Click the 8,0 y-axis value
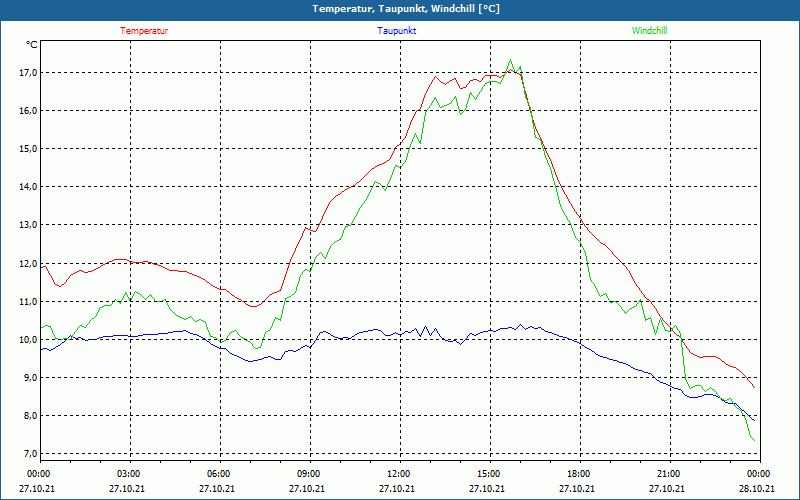The height and width of the screenshot is (500, 800). pyautogui.click(x=32, y=416)
